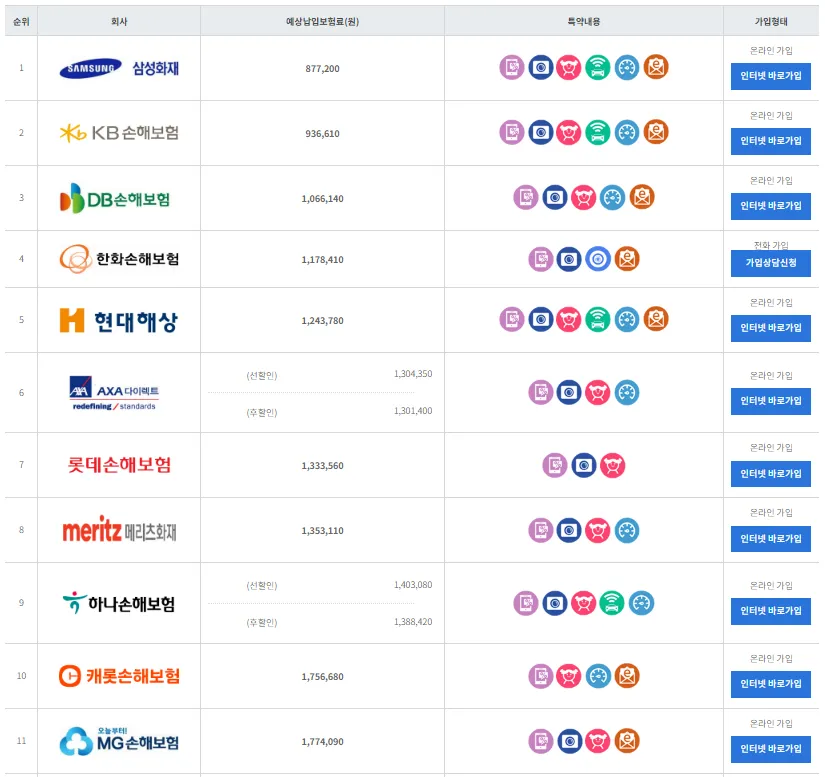
Task: Click the 특약내용 column header
Action: (x=583, y=22)
